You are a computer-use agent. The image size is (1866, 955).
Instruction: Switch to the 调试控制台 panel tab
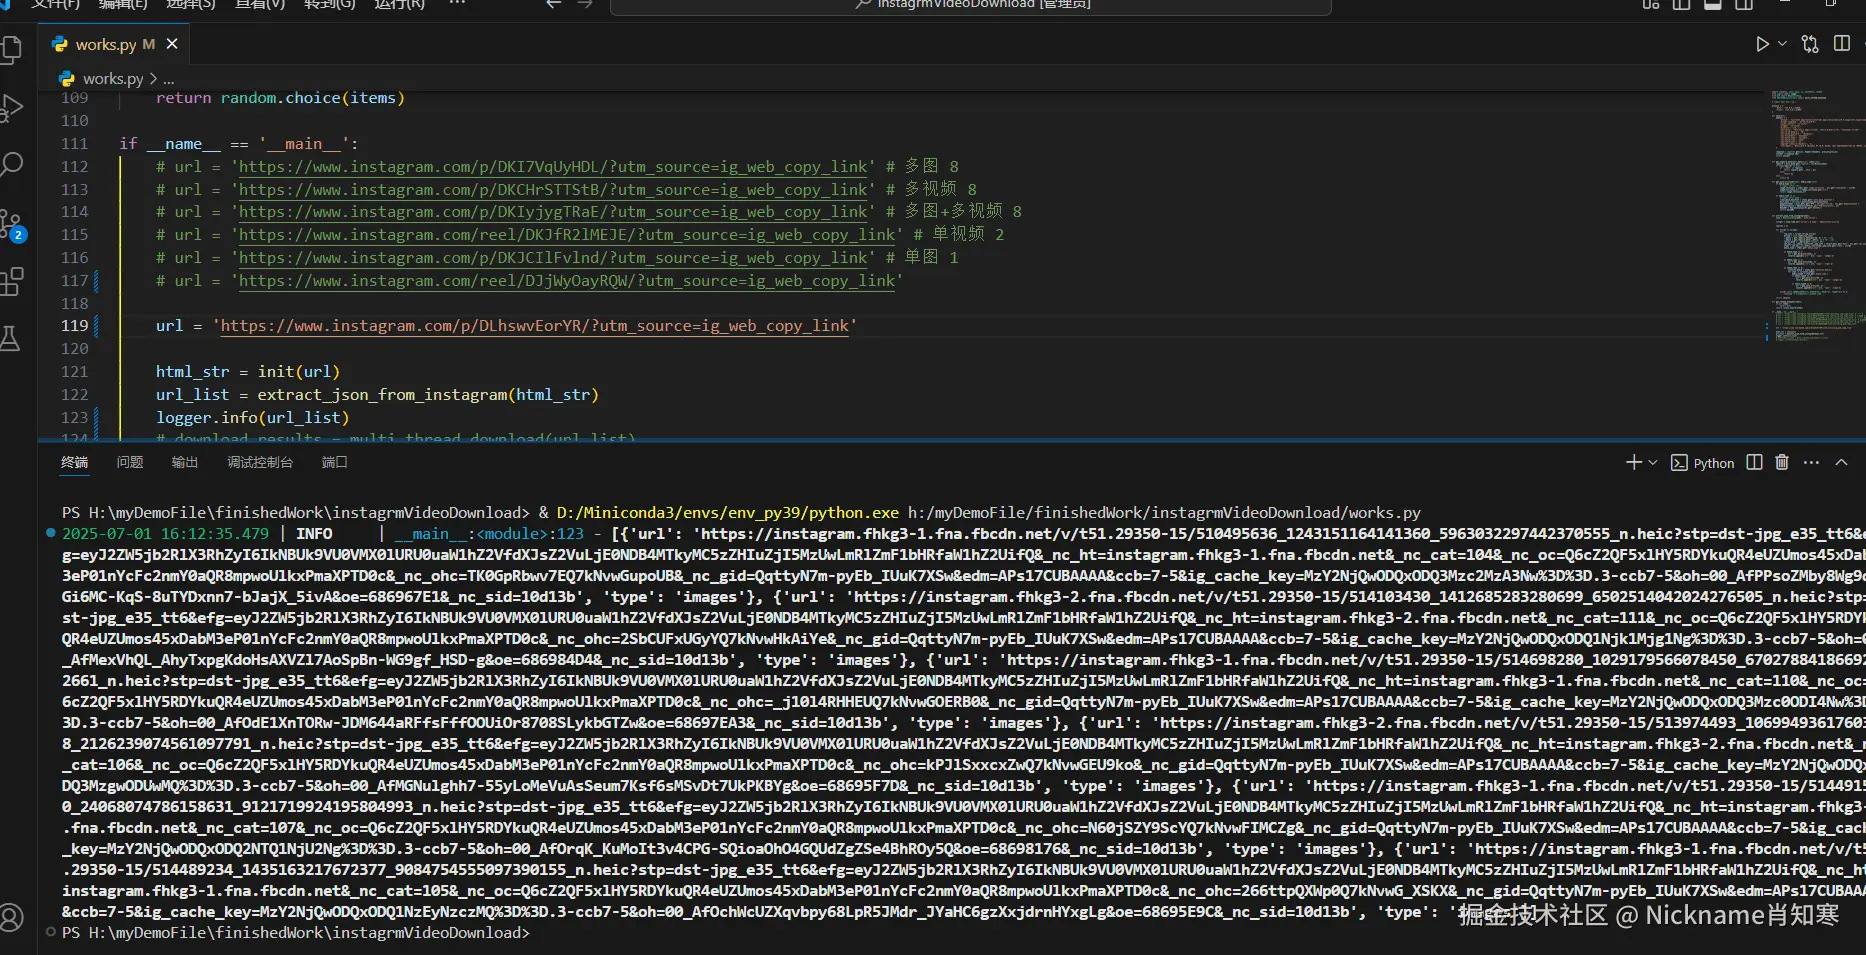(260, 462)
